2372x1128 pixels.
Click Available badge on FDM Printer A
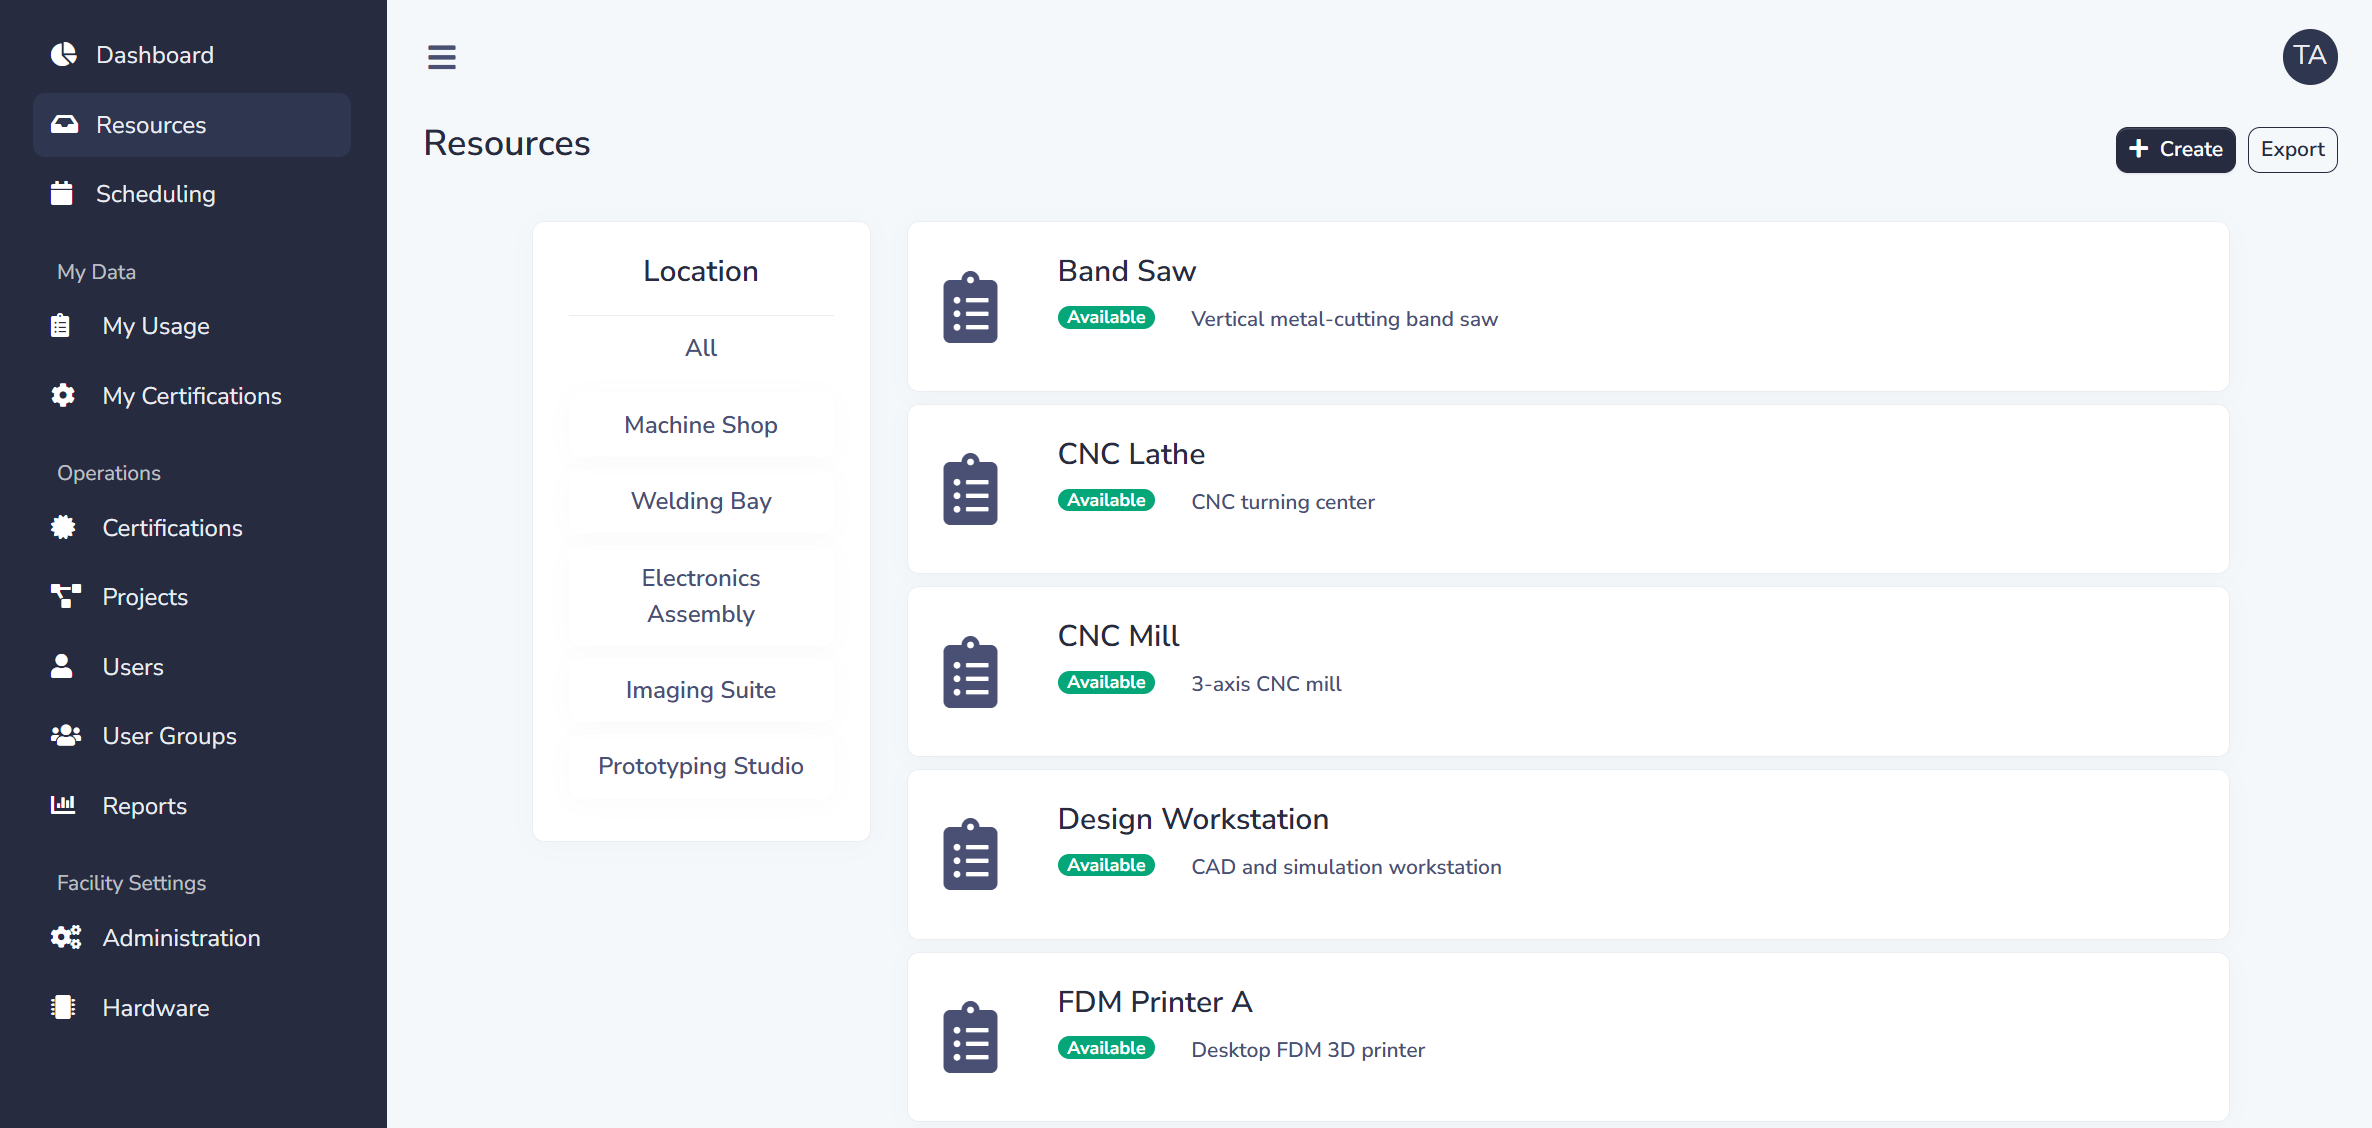pyautogui.click(x=1106, y=1048)
